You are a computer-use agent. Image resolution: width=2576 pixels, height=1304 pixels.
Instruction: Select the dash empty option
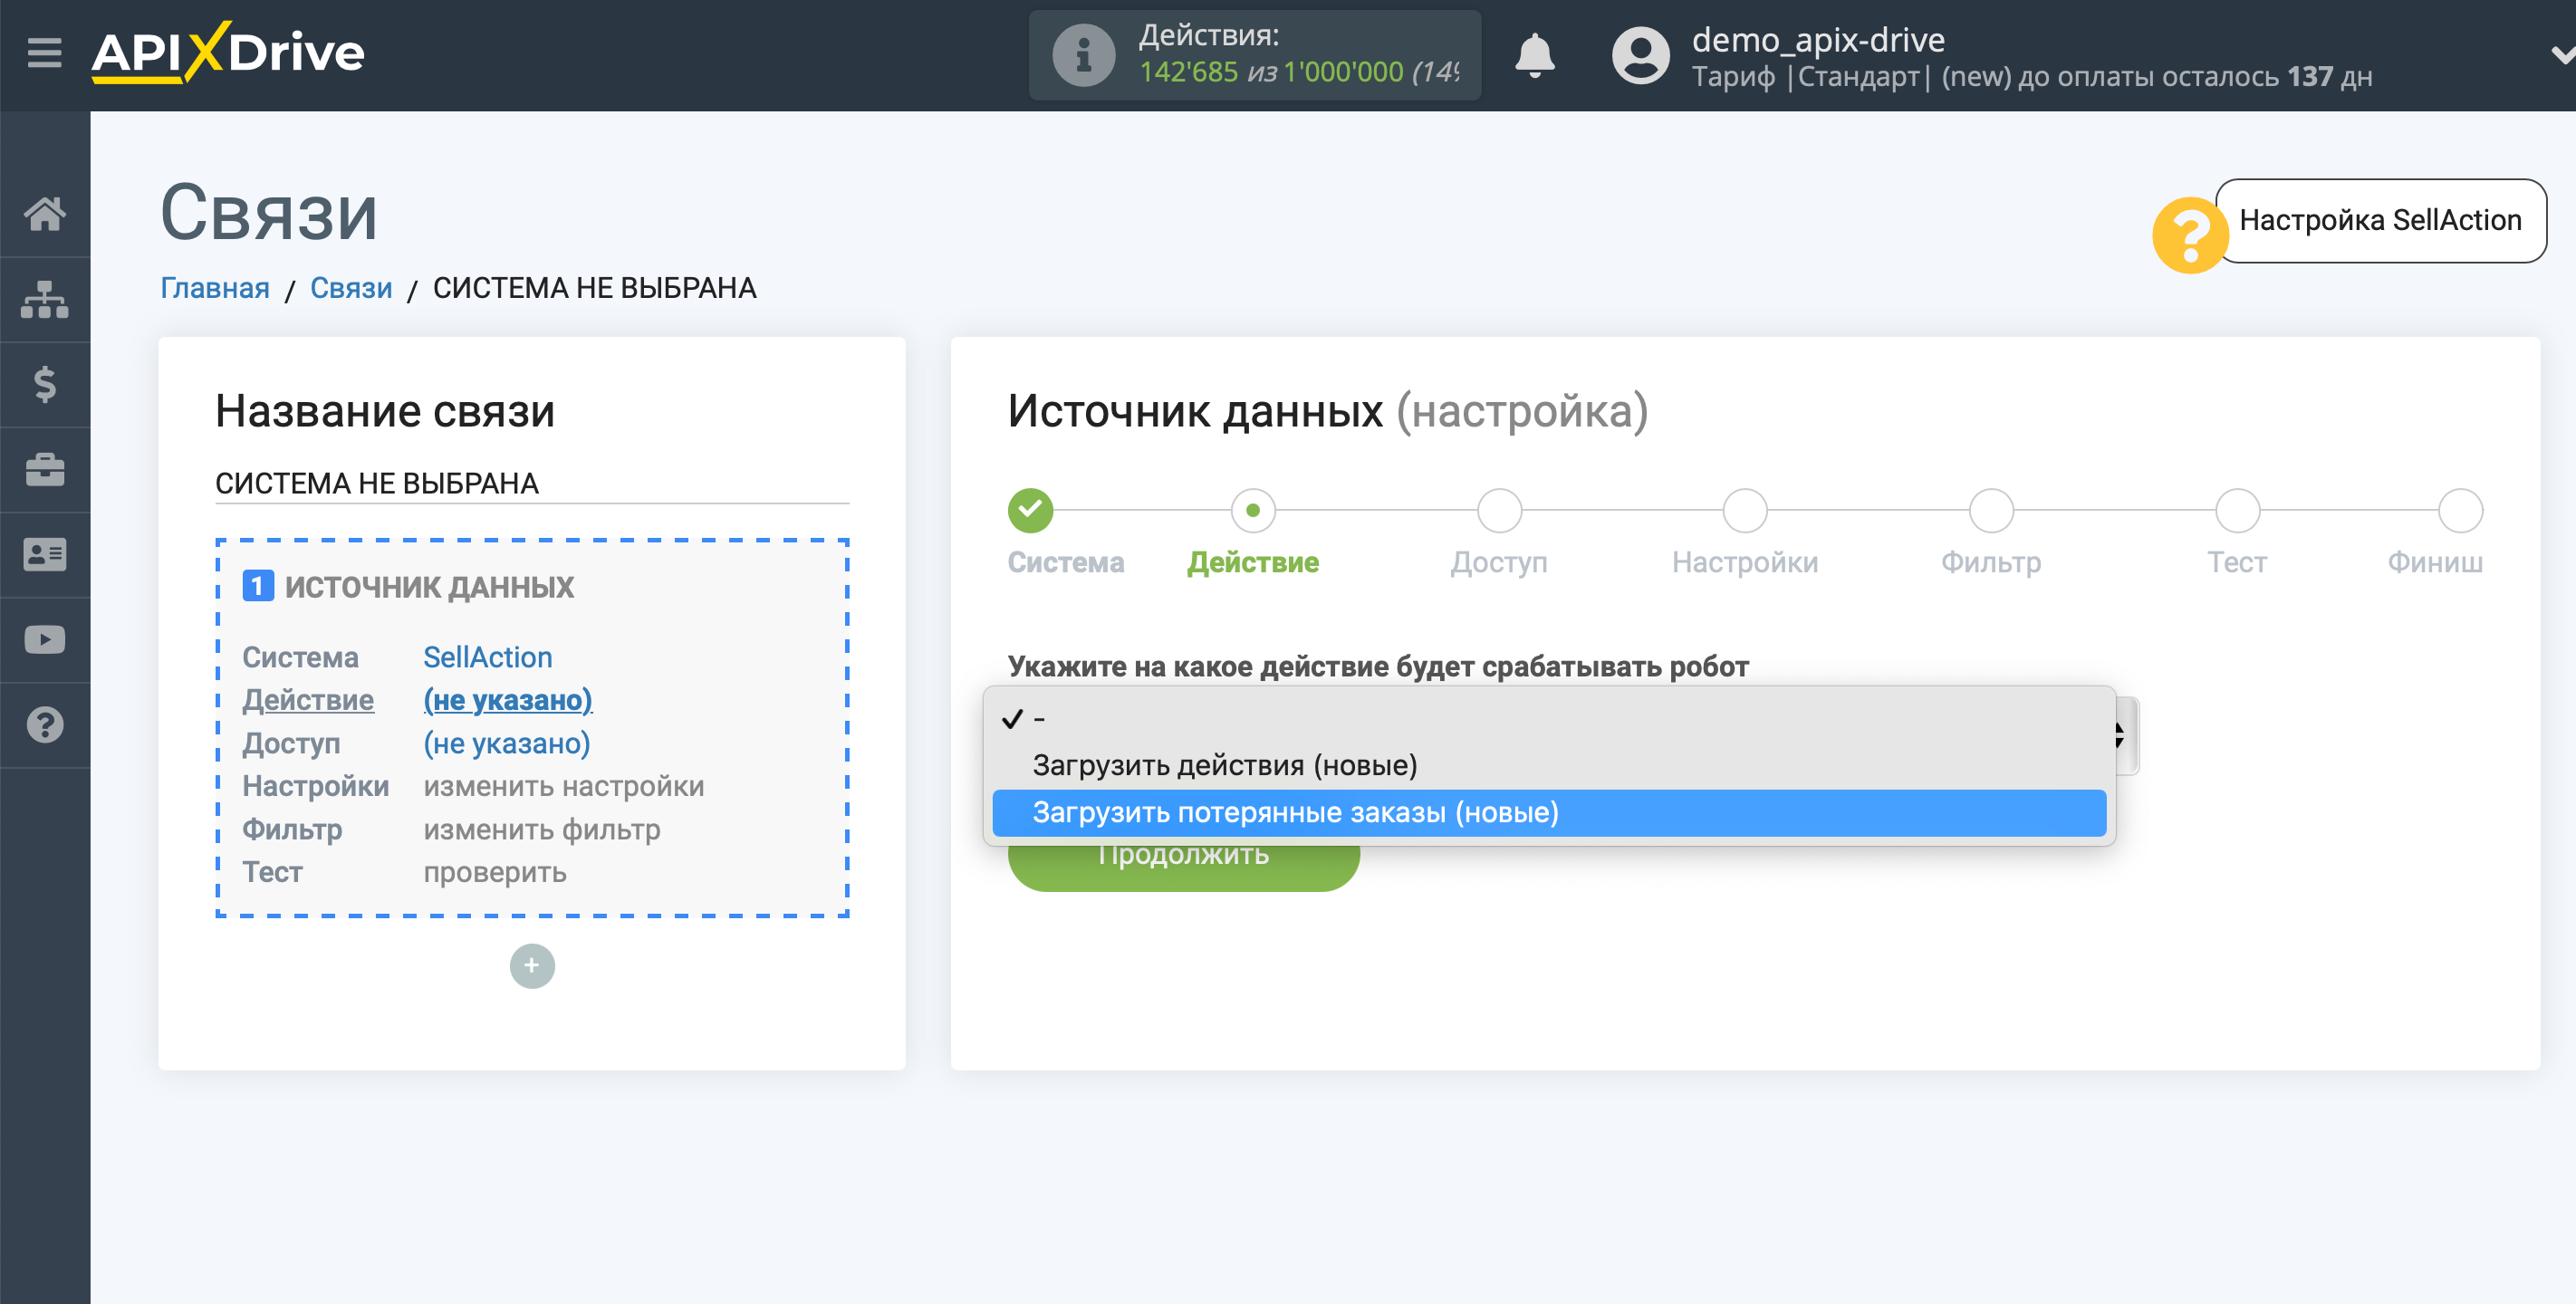1549,718
